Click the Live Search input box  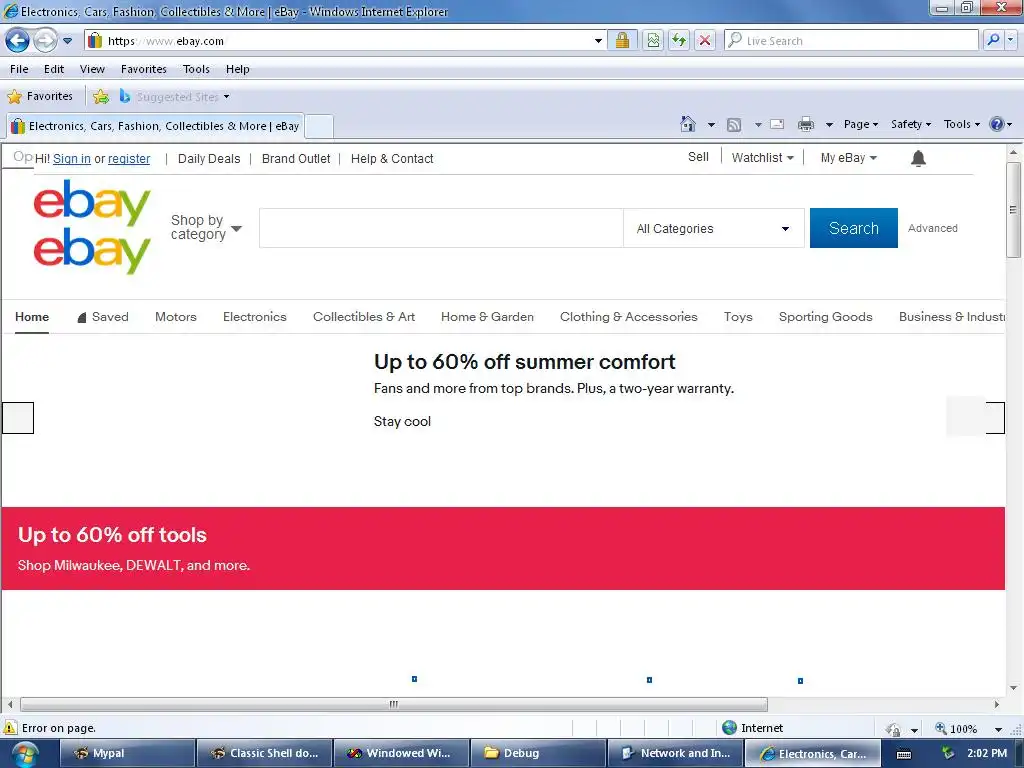852,40
